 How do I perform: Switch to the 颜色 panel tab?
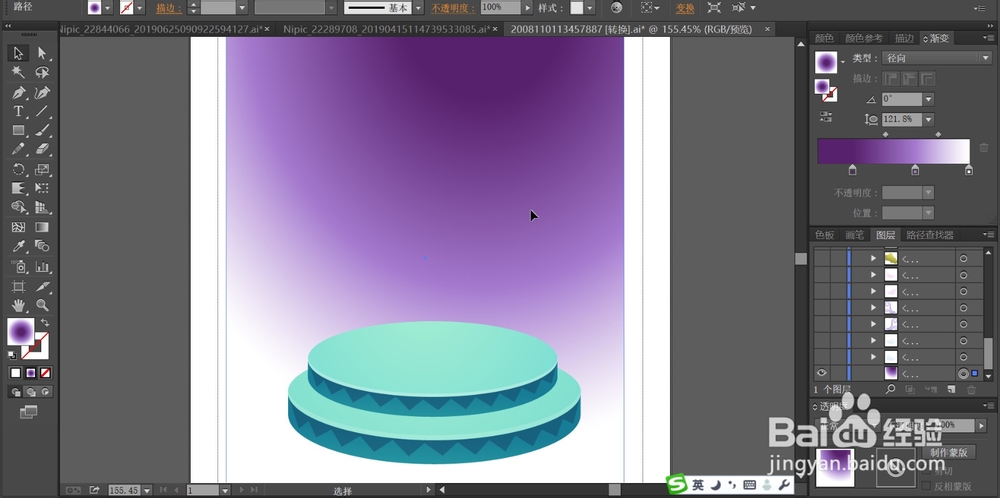click(x=824, y=38)
